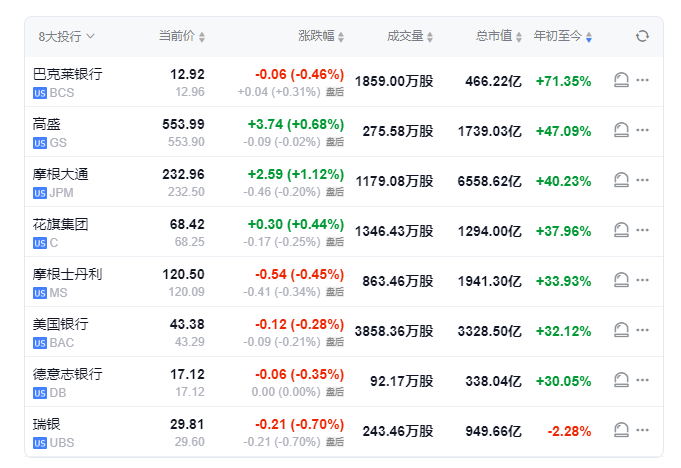Select volume 3858.36万股
The width and height of the screenshot is (681, 468).
click(x=394, y=331)
